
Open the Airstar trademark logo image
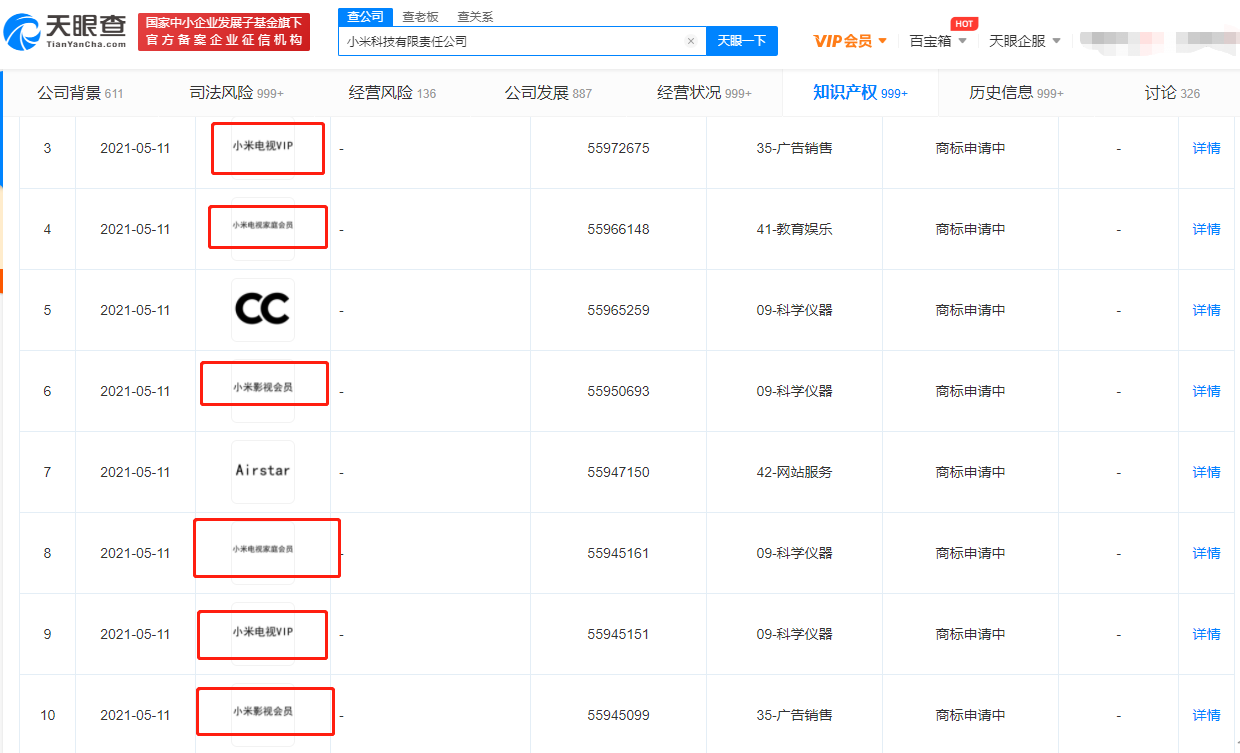coord(262,471)
